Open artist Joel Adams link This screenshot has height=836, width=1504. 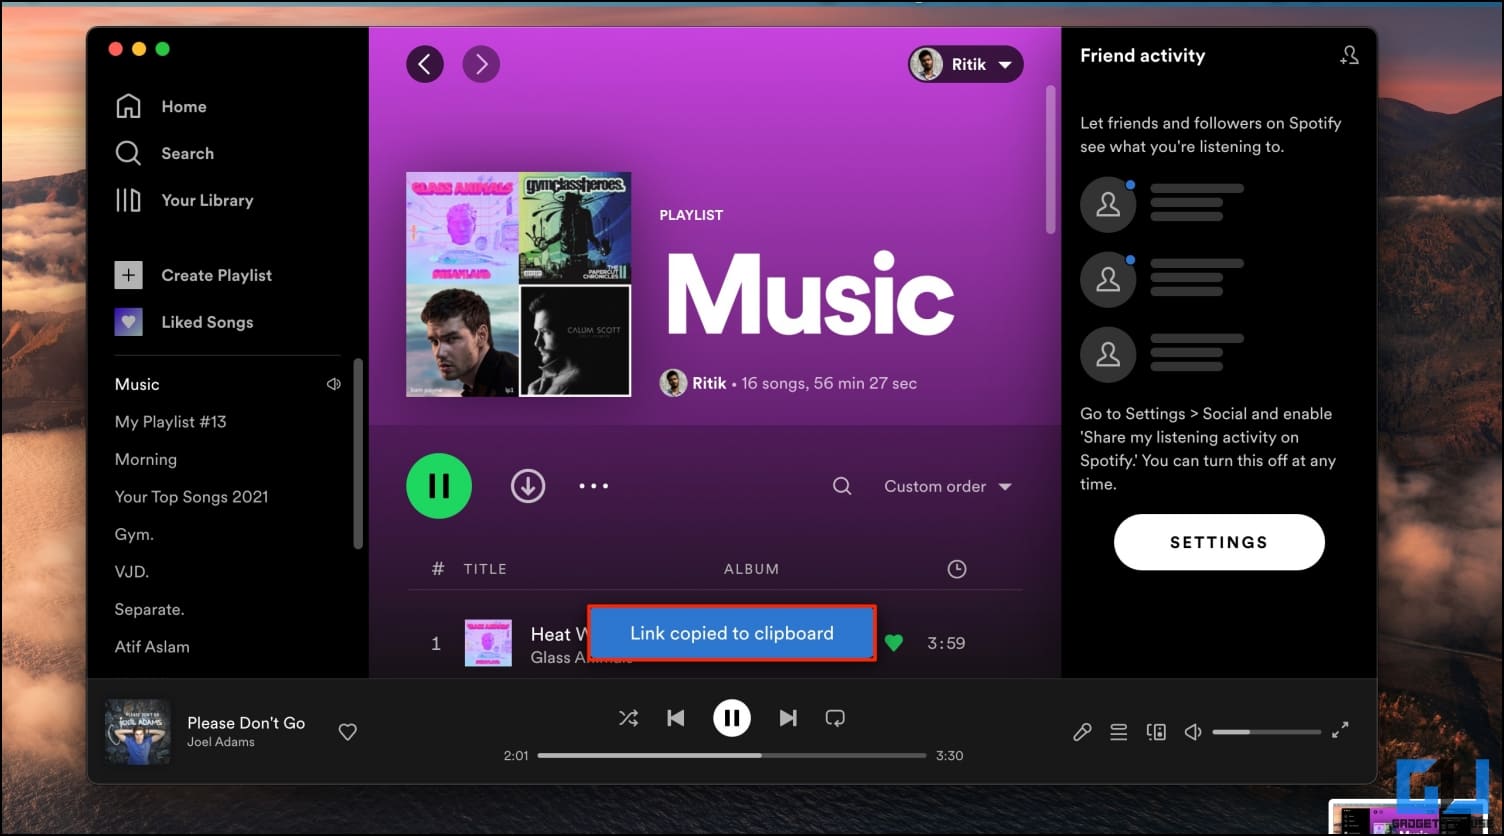click(221, 742)
